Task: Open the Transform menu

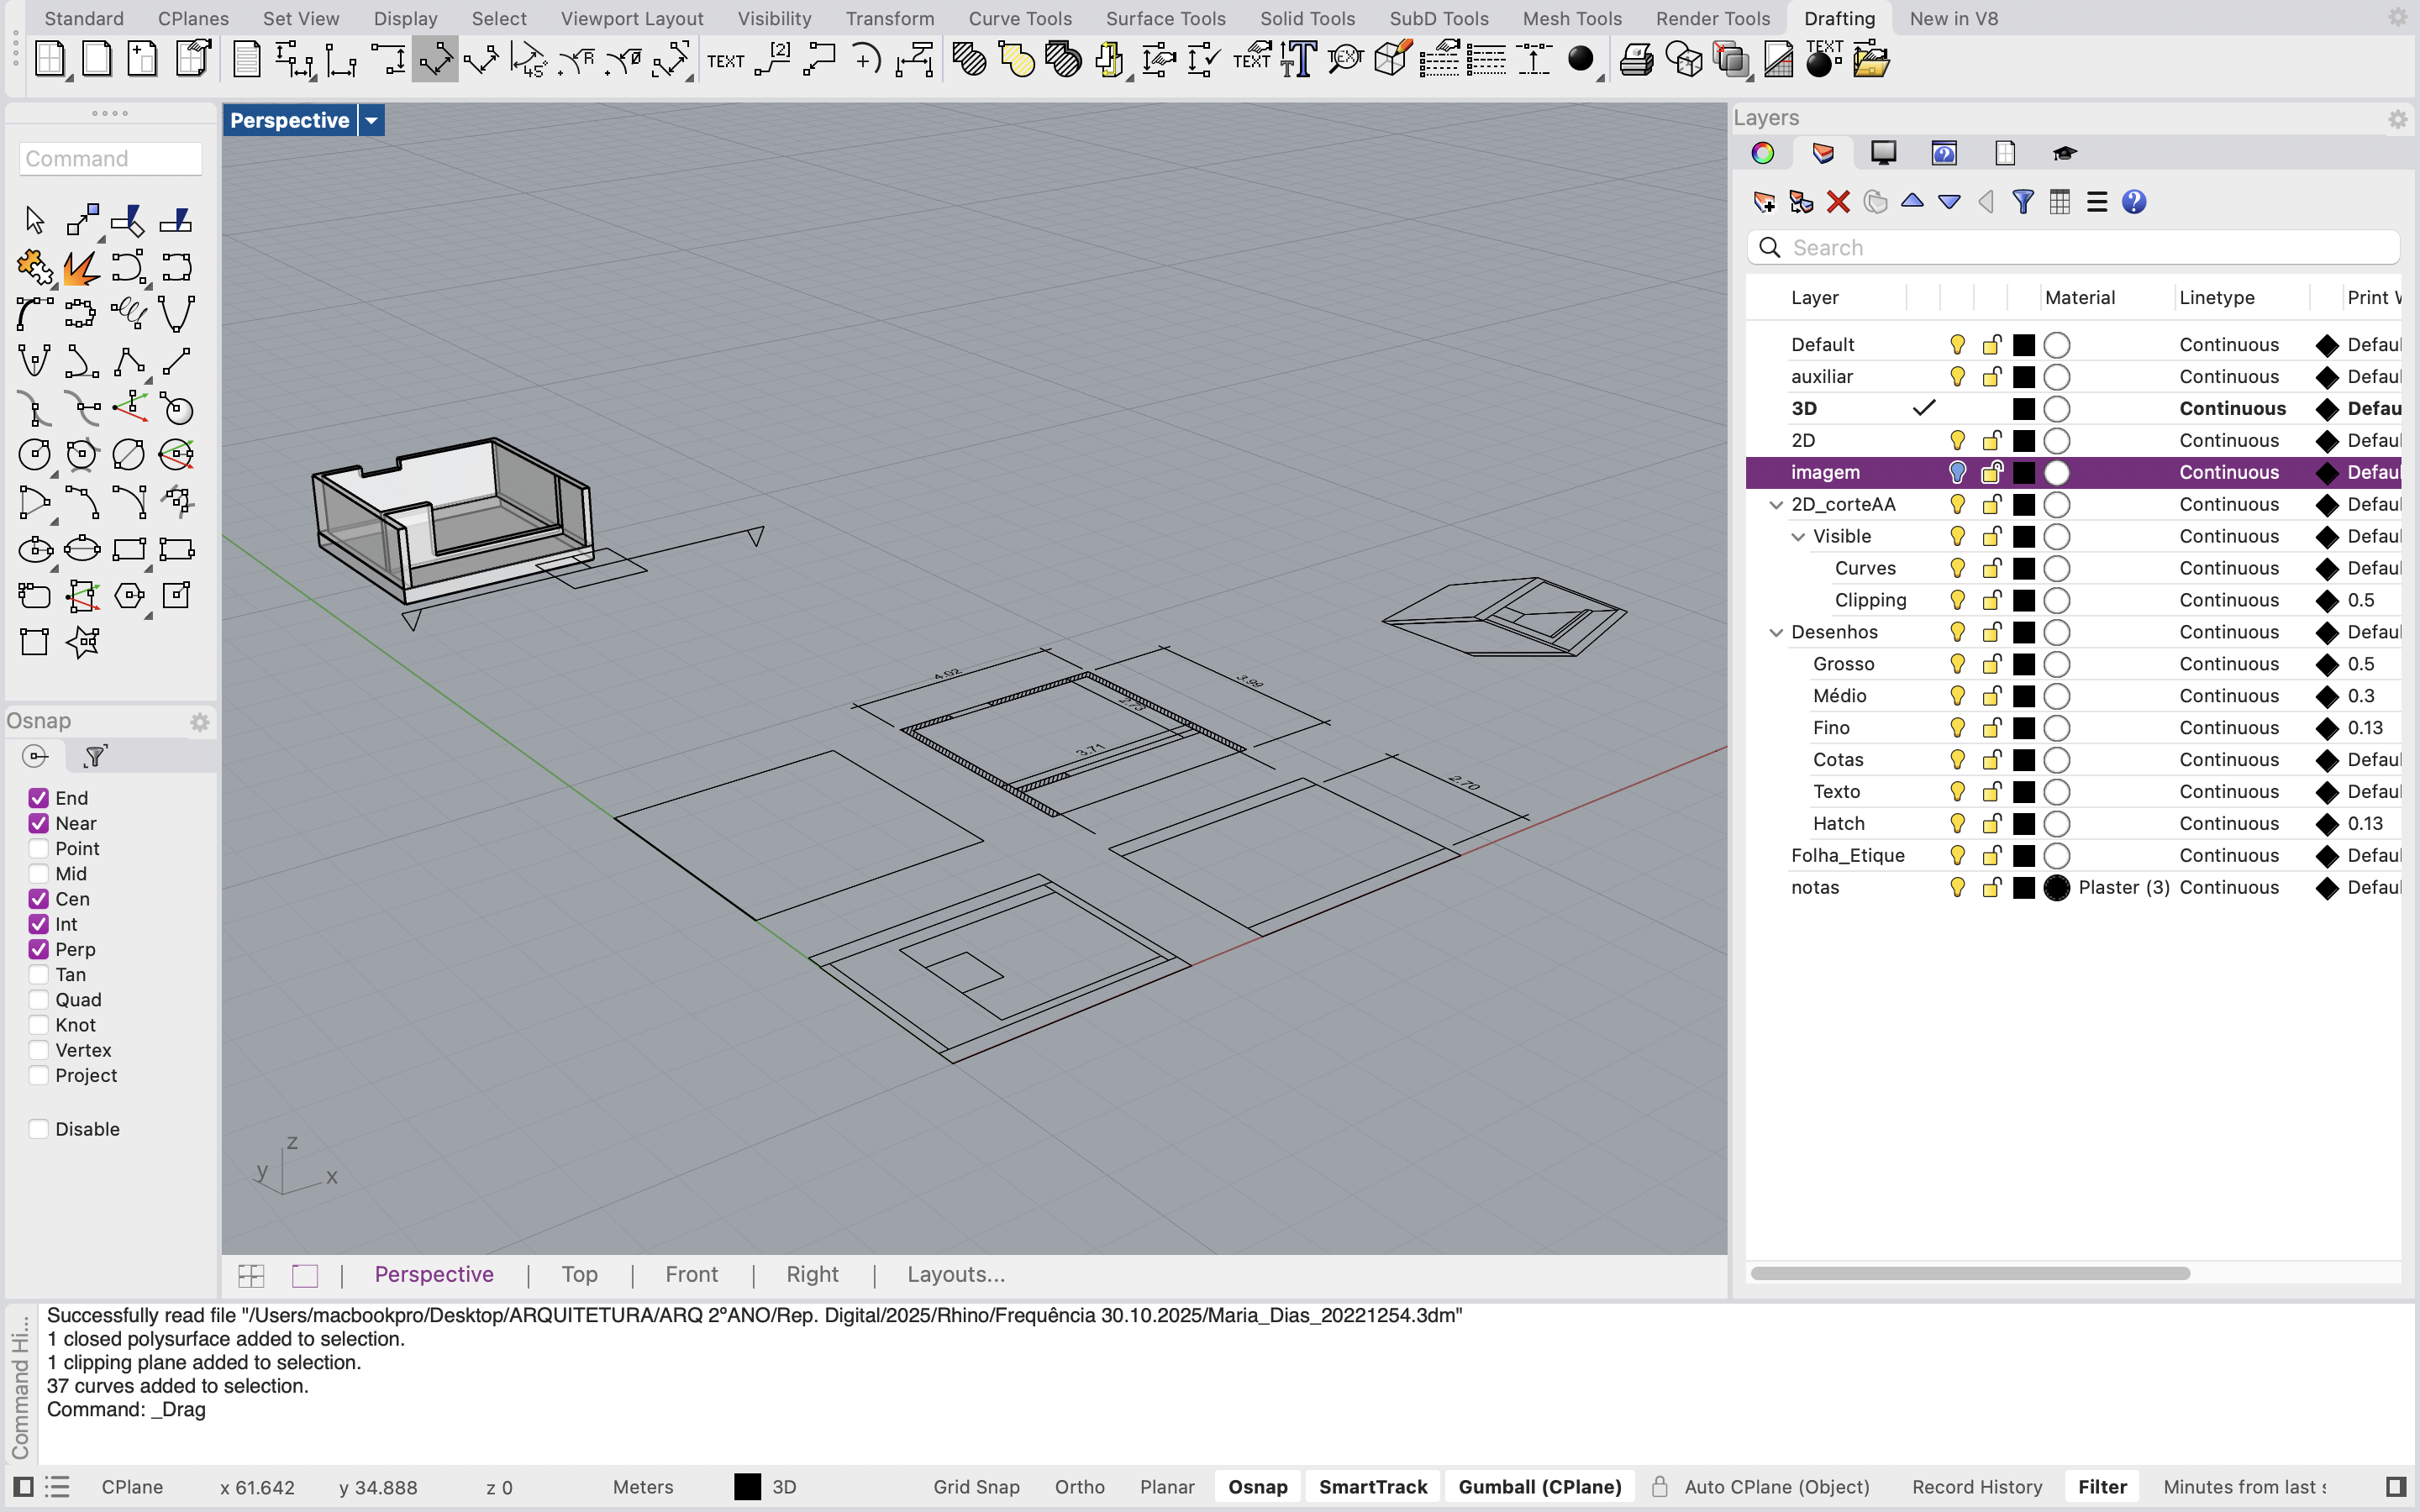Action: (889, 18)
